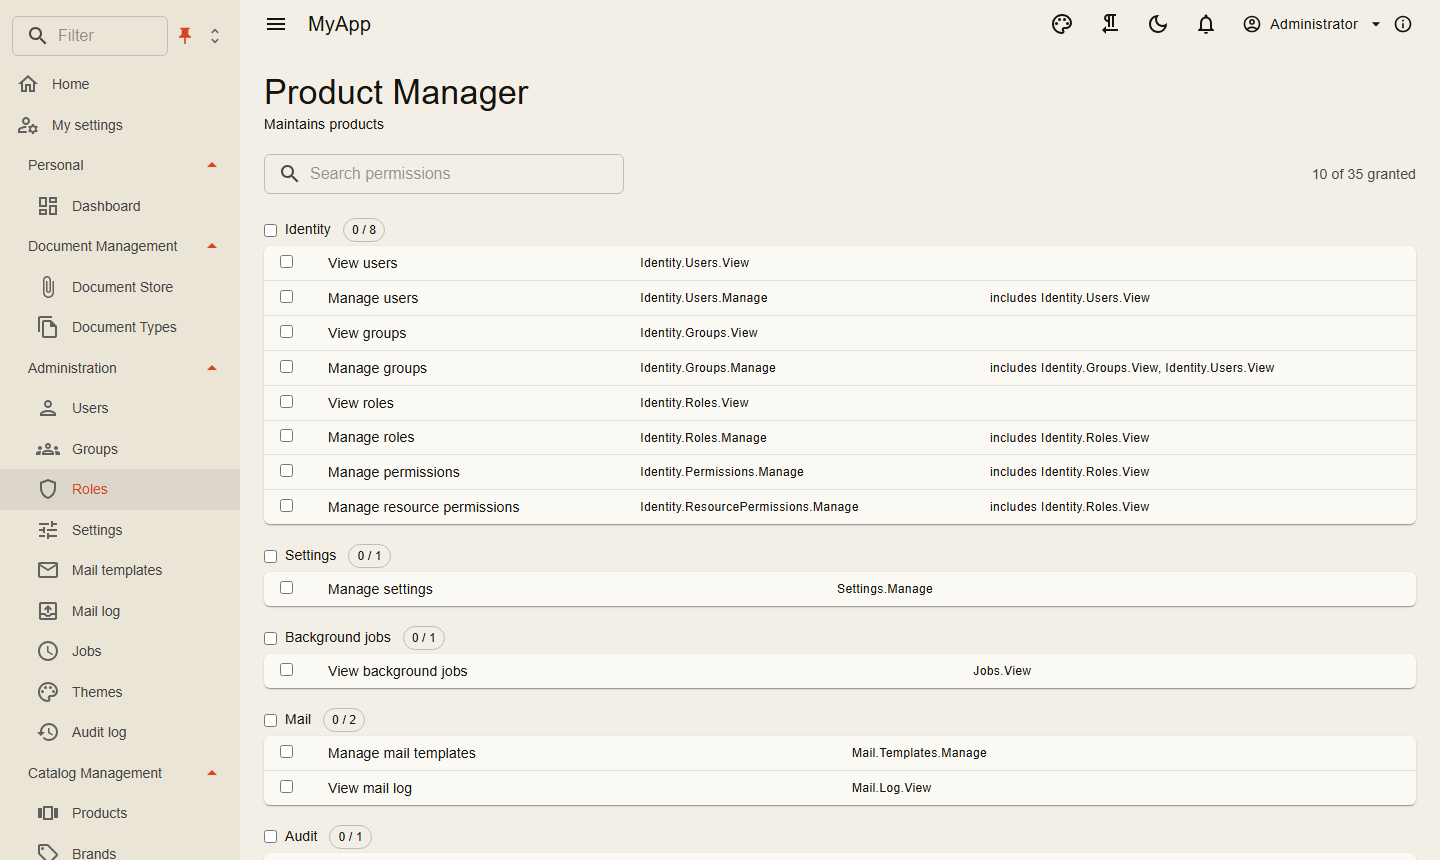Screen dimensions: 1440x860
Task: Check the Settings group checkbox
Action: 270,556
